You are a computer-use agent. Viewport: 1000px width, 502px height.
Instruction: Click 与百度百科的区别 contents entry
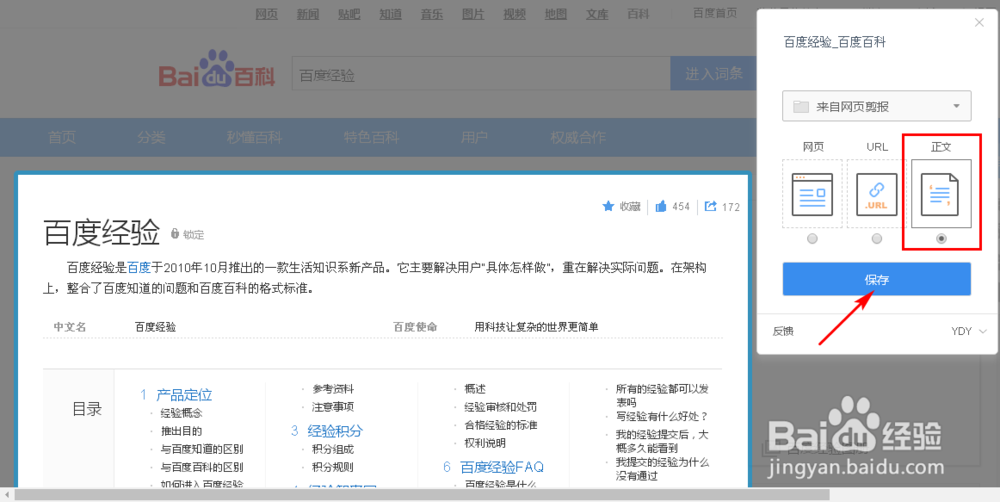tap(202, 467)
